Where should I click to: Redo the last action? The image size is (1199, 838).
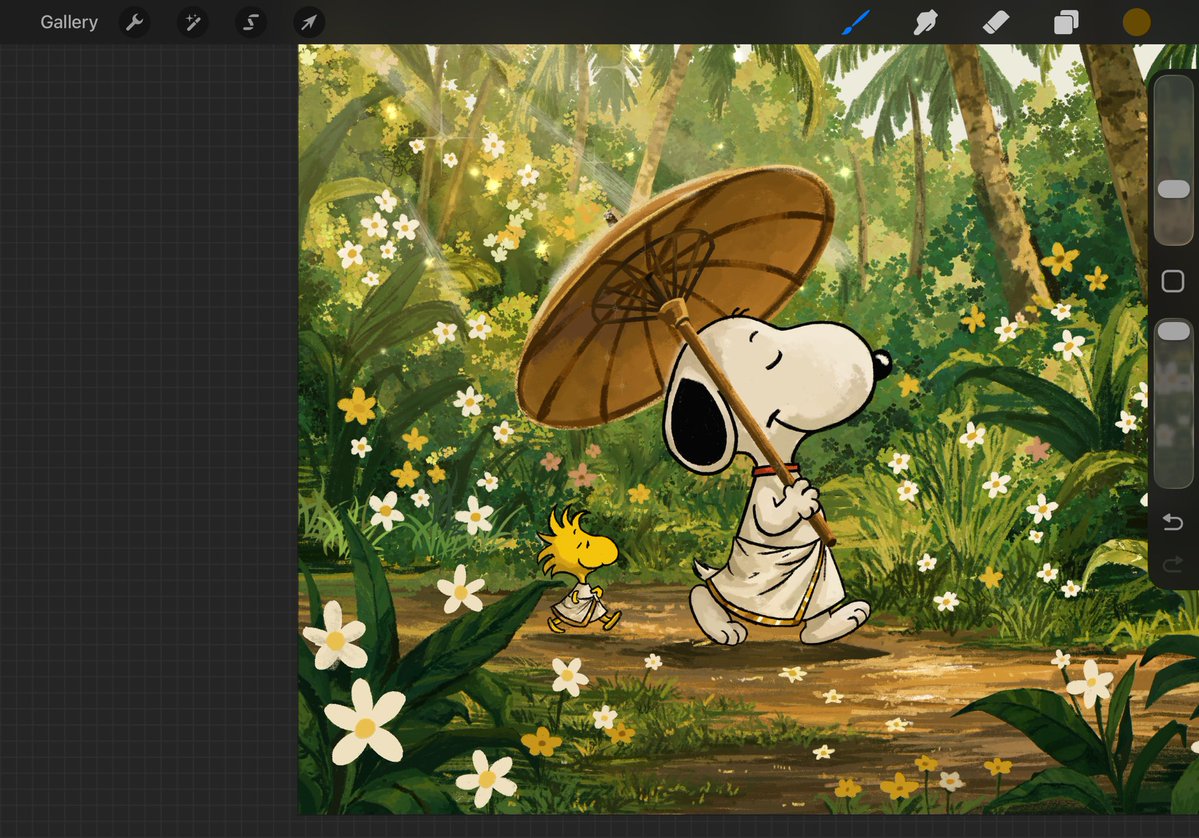pyautogui.click(x=1172, y=565)
